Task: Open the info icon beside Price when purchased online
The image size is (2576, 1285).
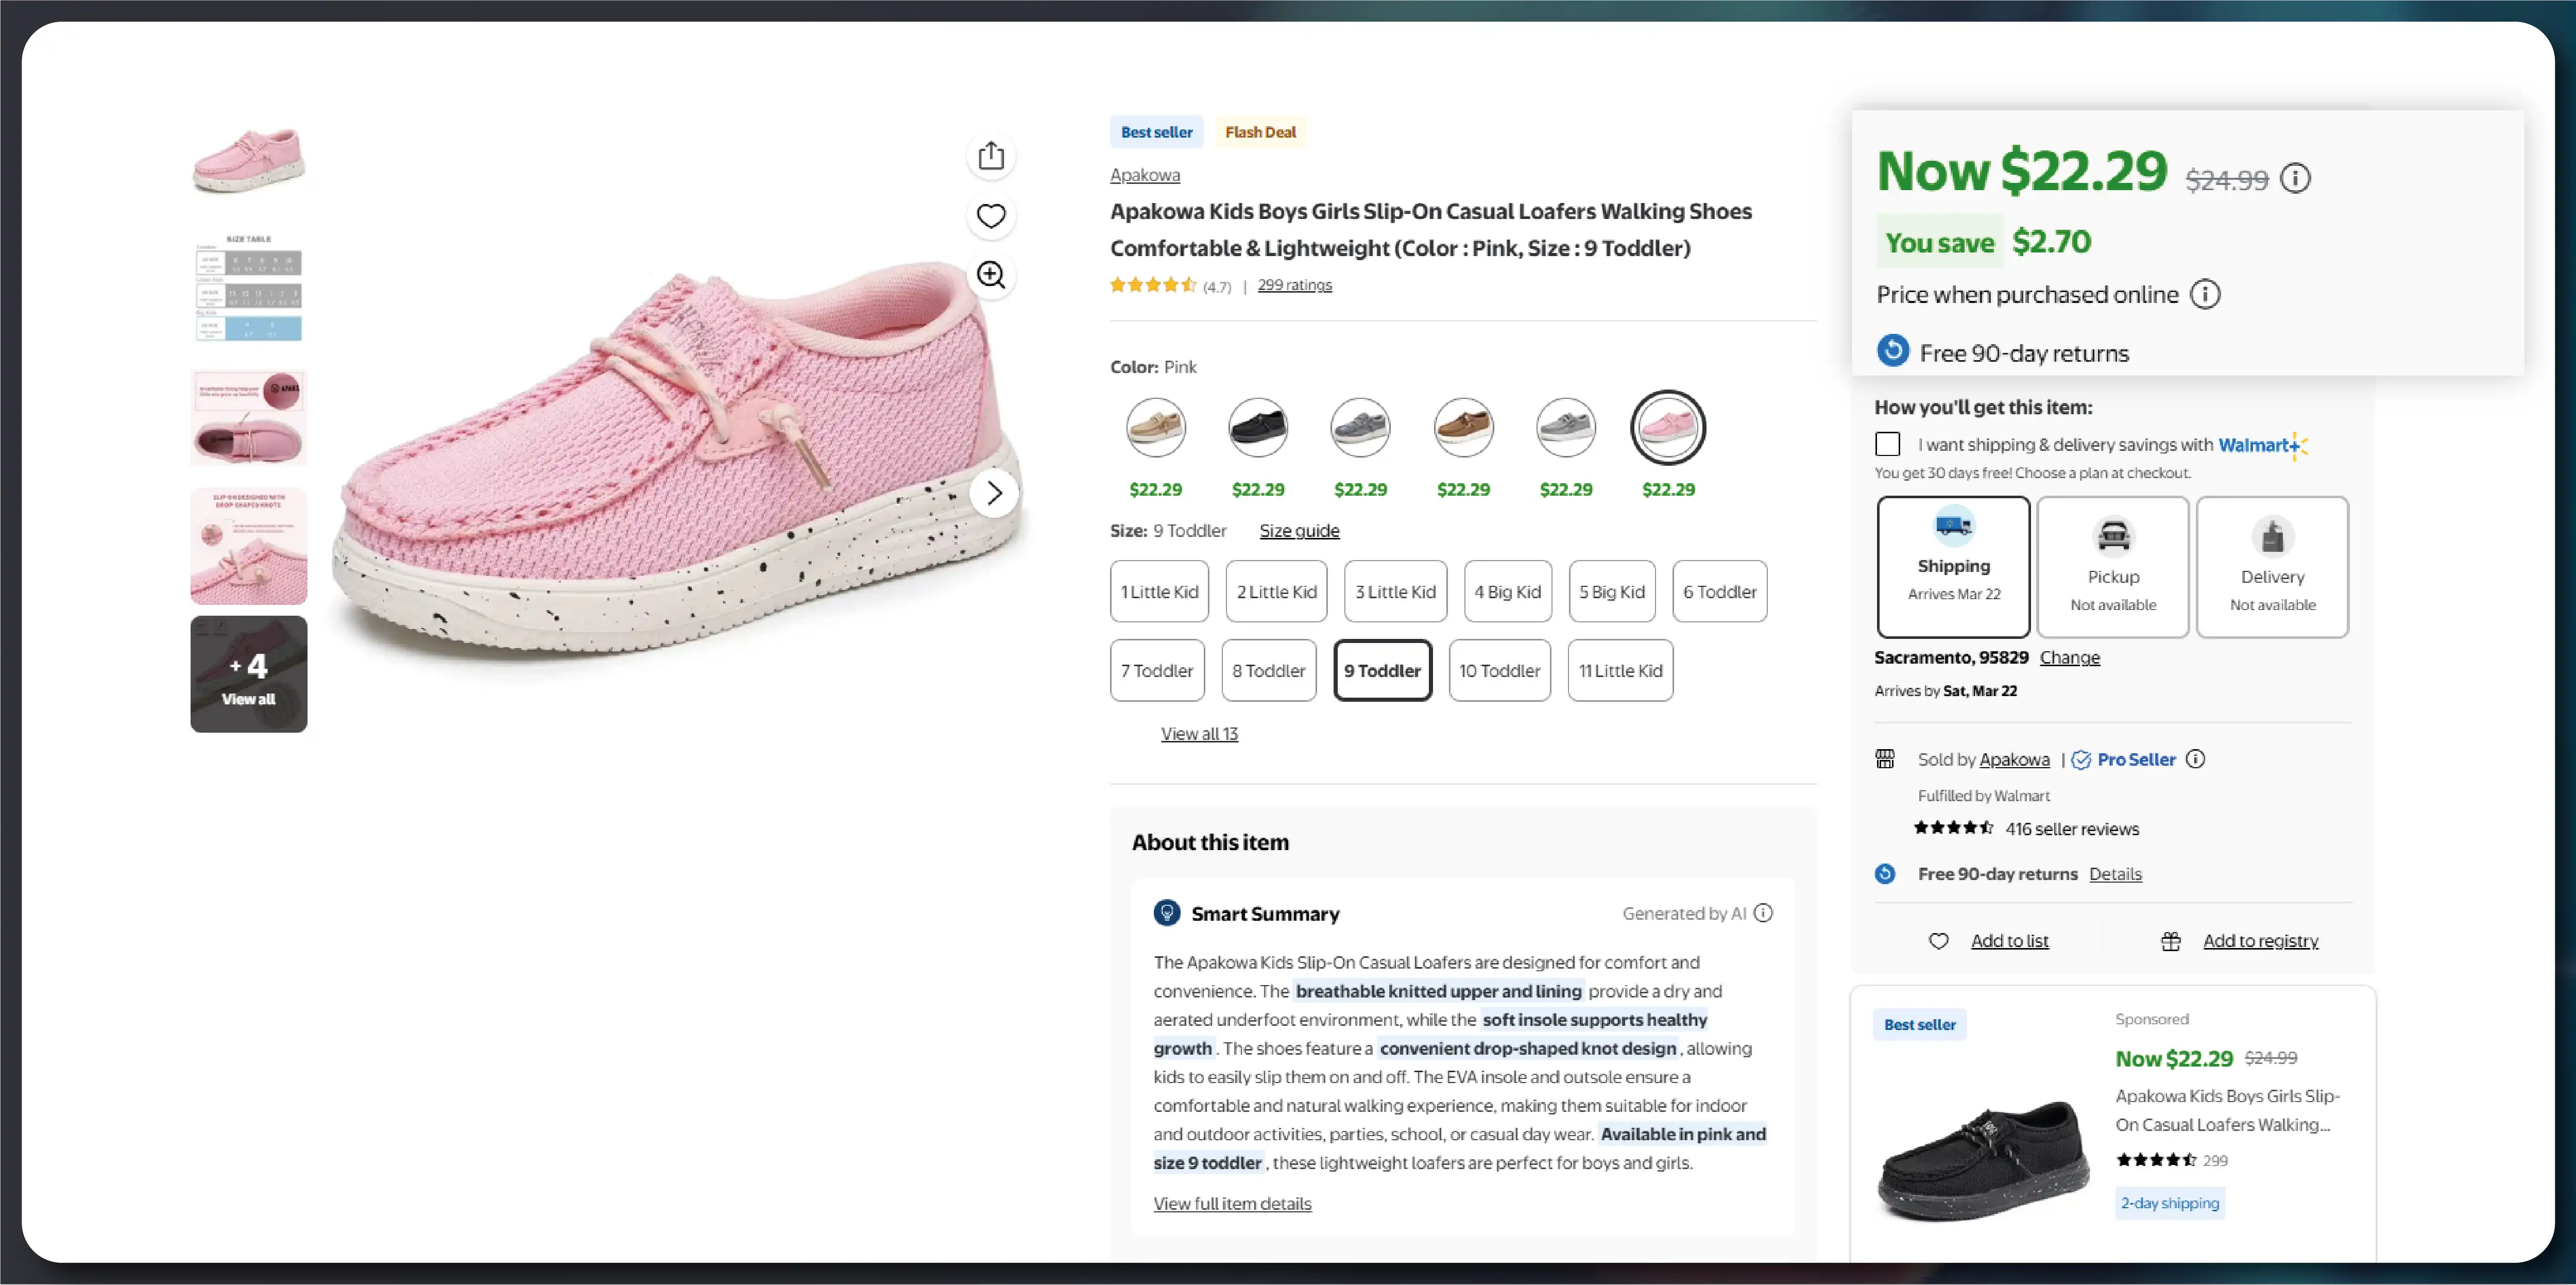Action: coord(2205,295)
